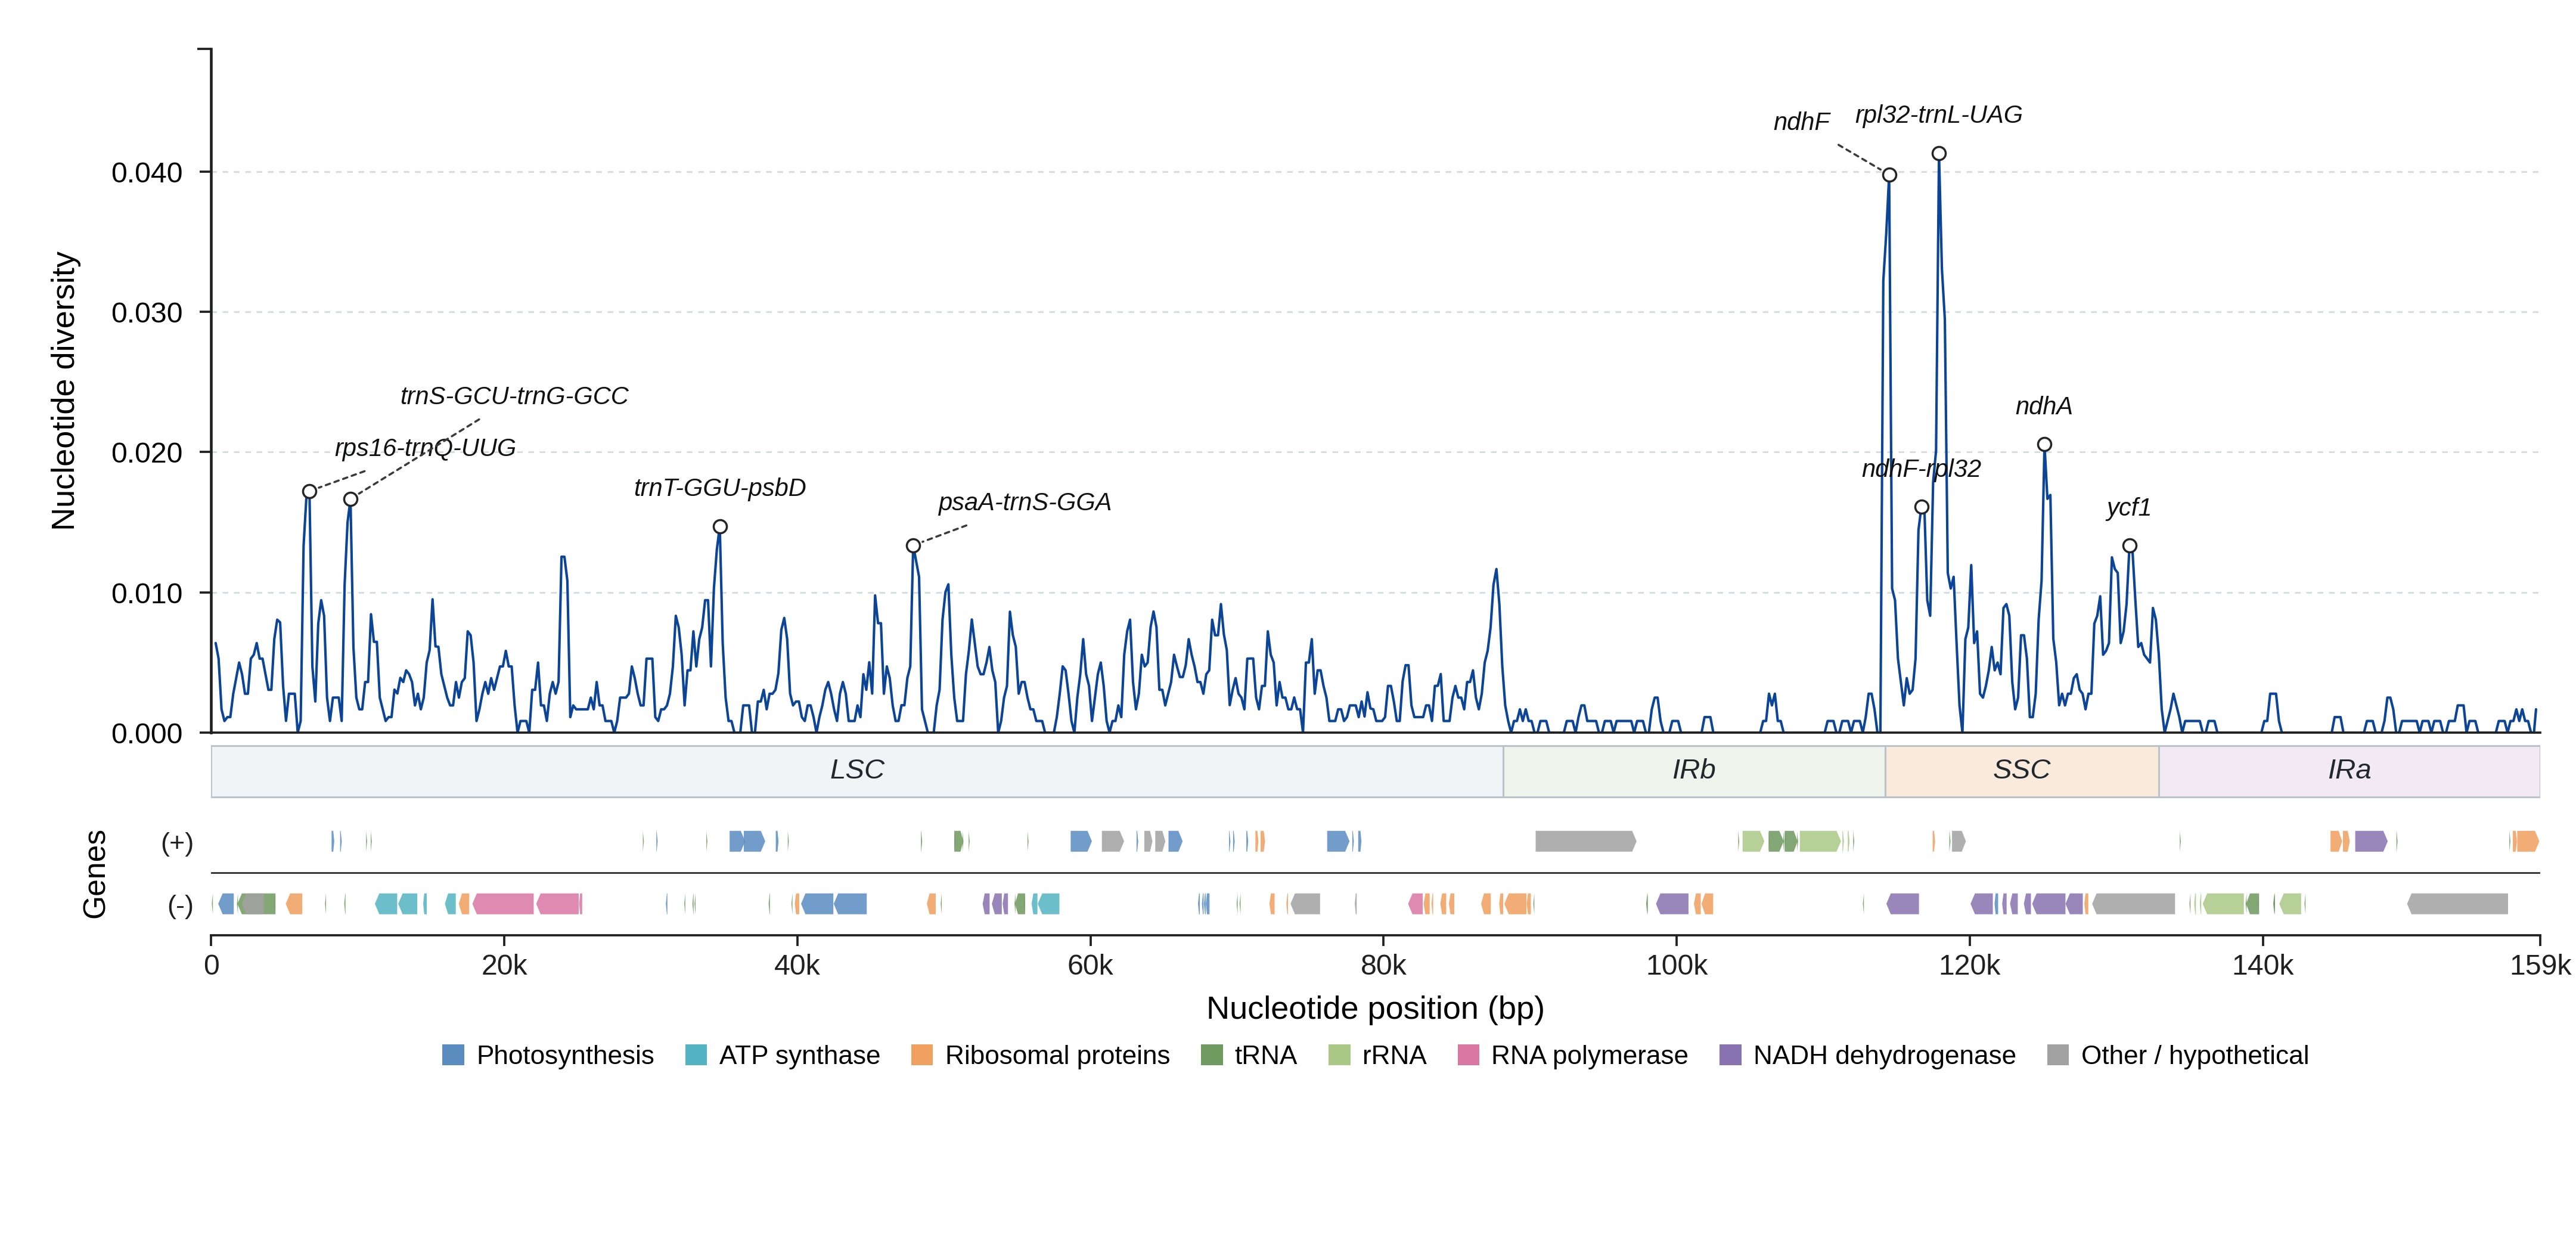2576x1253 pixels.
Task: Click the rpl32-trnL-UAG peak marker
Action: (1939, 154)
